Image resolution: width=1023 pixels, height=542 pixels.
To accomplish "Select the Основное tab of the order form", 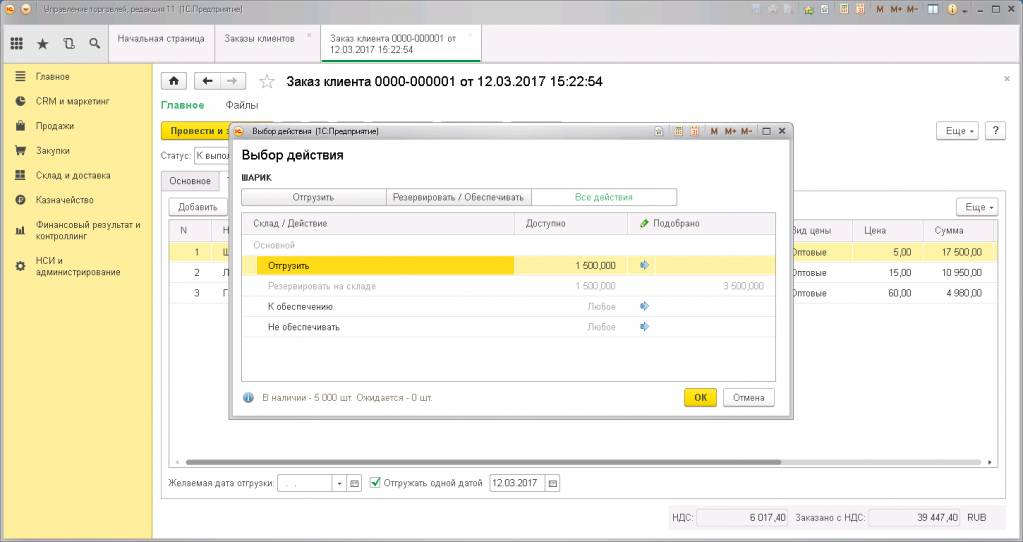I will pos(190,181).
